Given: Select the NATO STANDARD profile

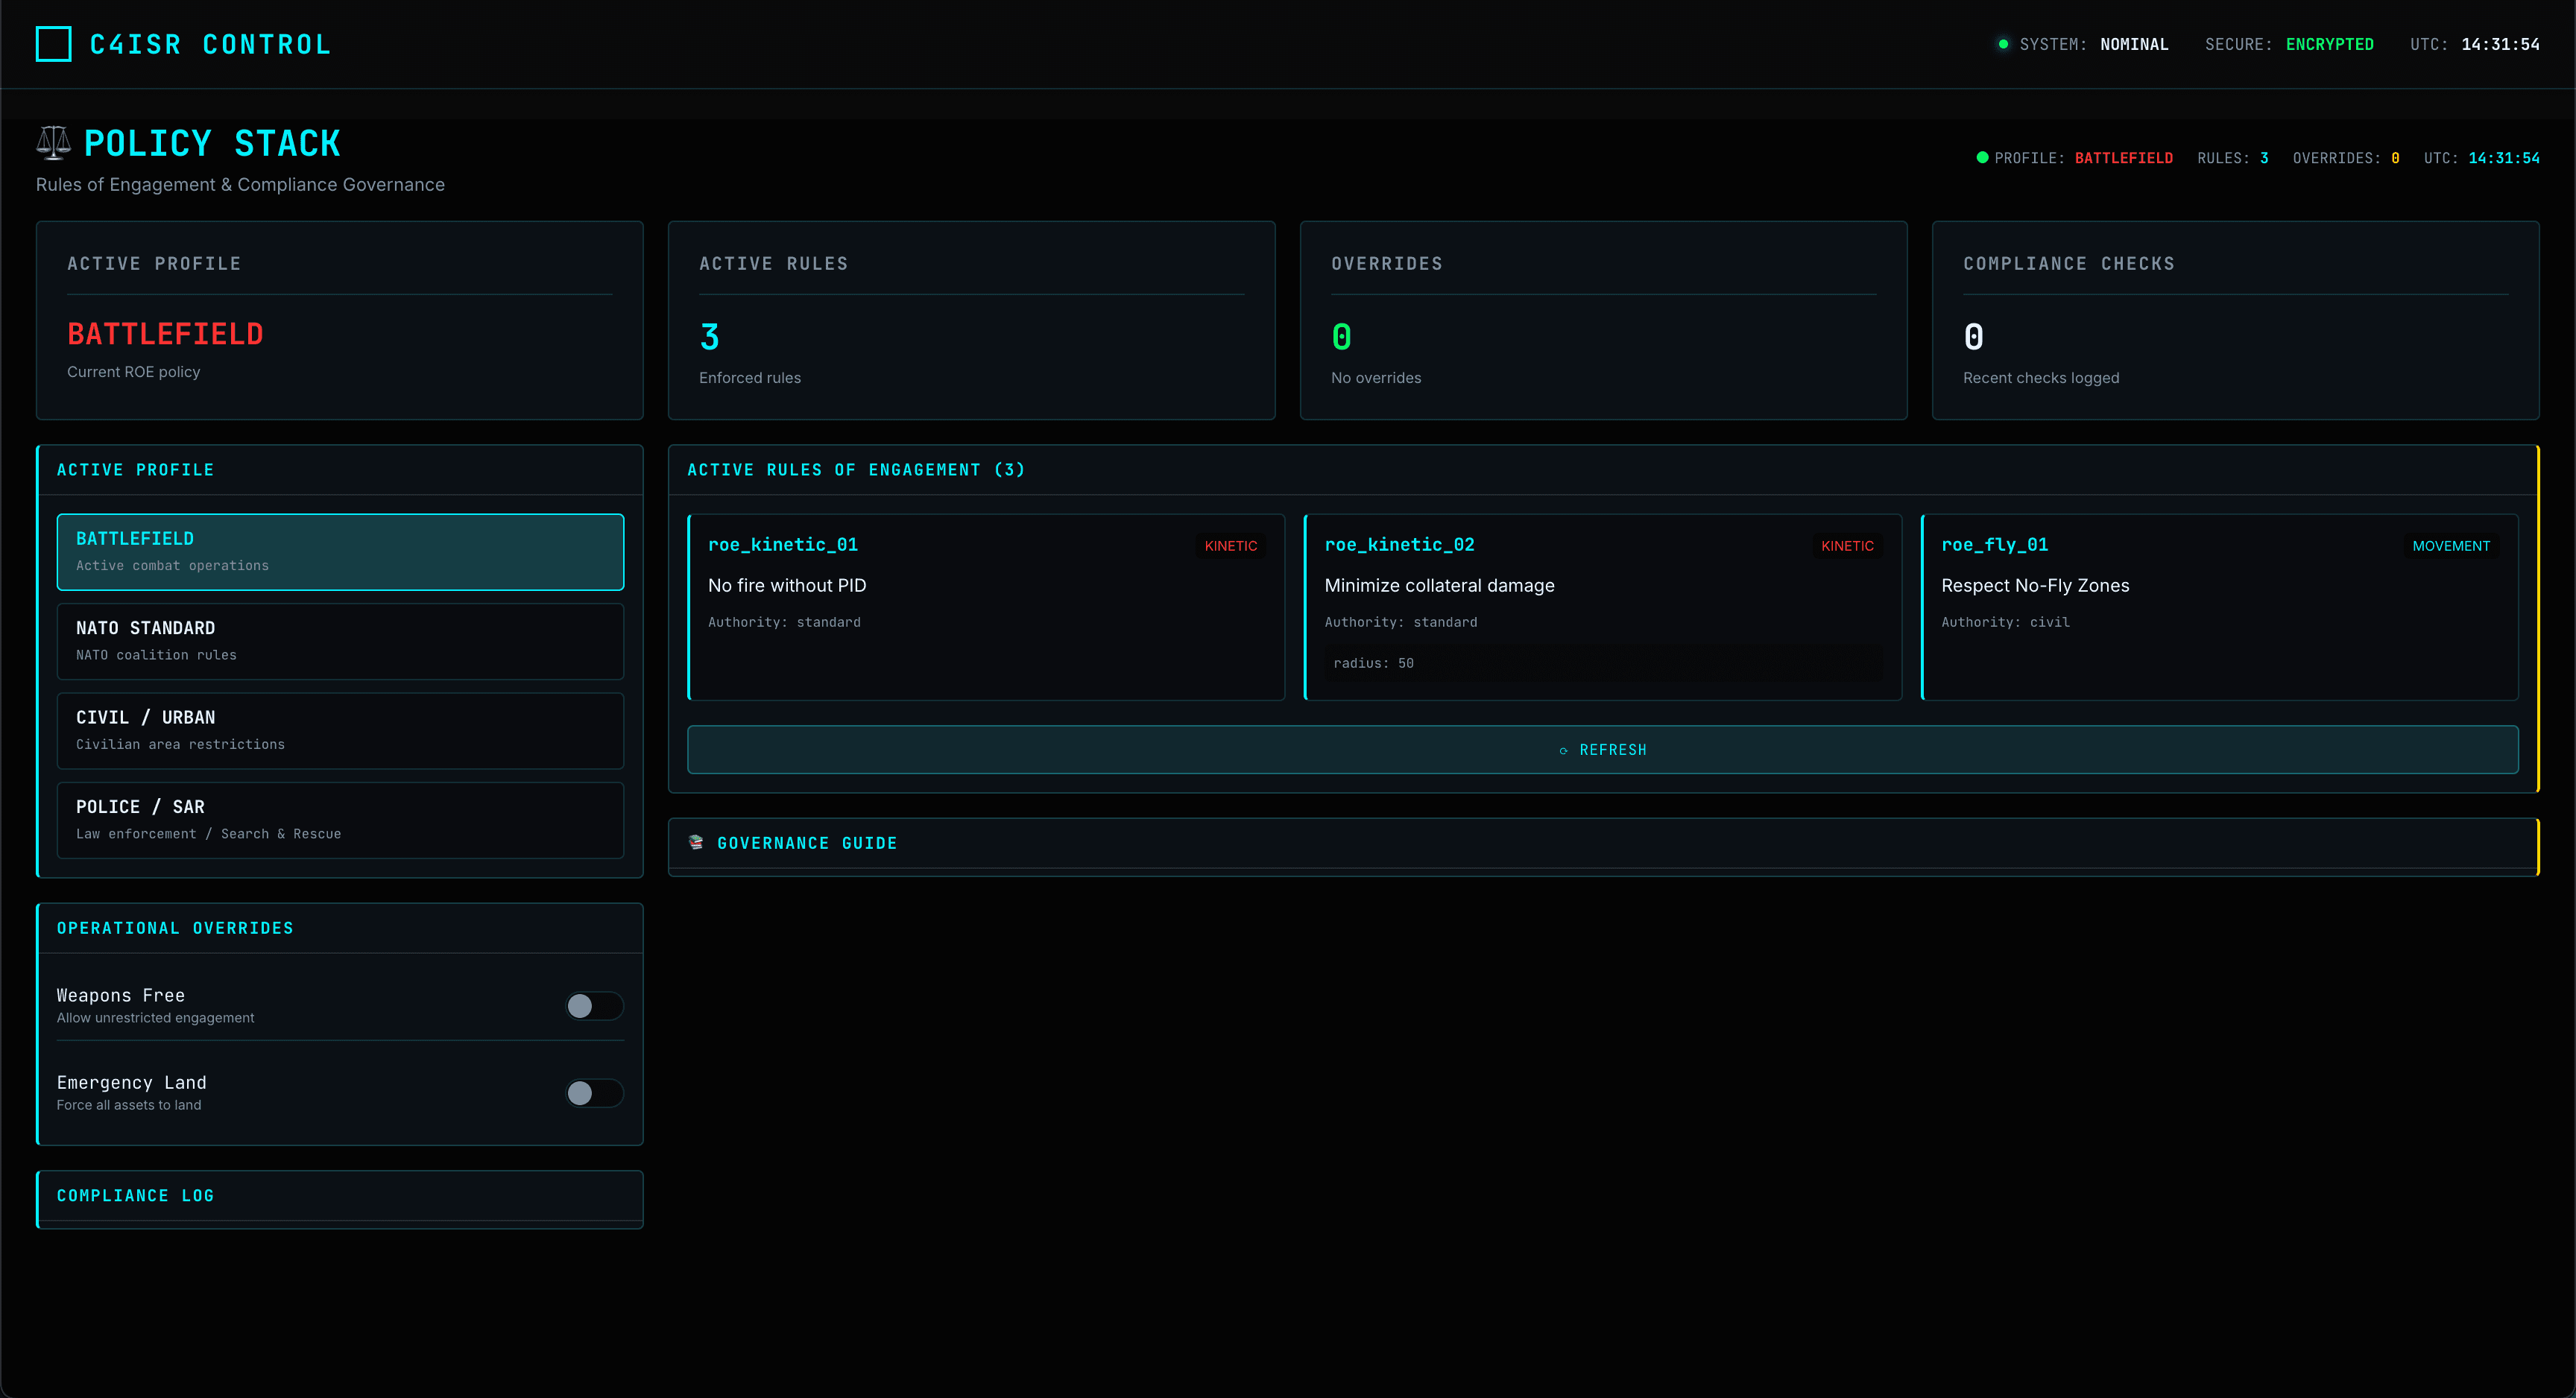Looking at the screenshot, I should (340, 640).
